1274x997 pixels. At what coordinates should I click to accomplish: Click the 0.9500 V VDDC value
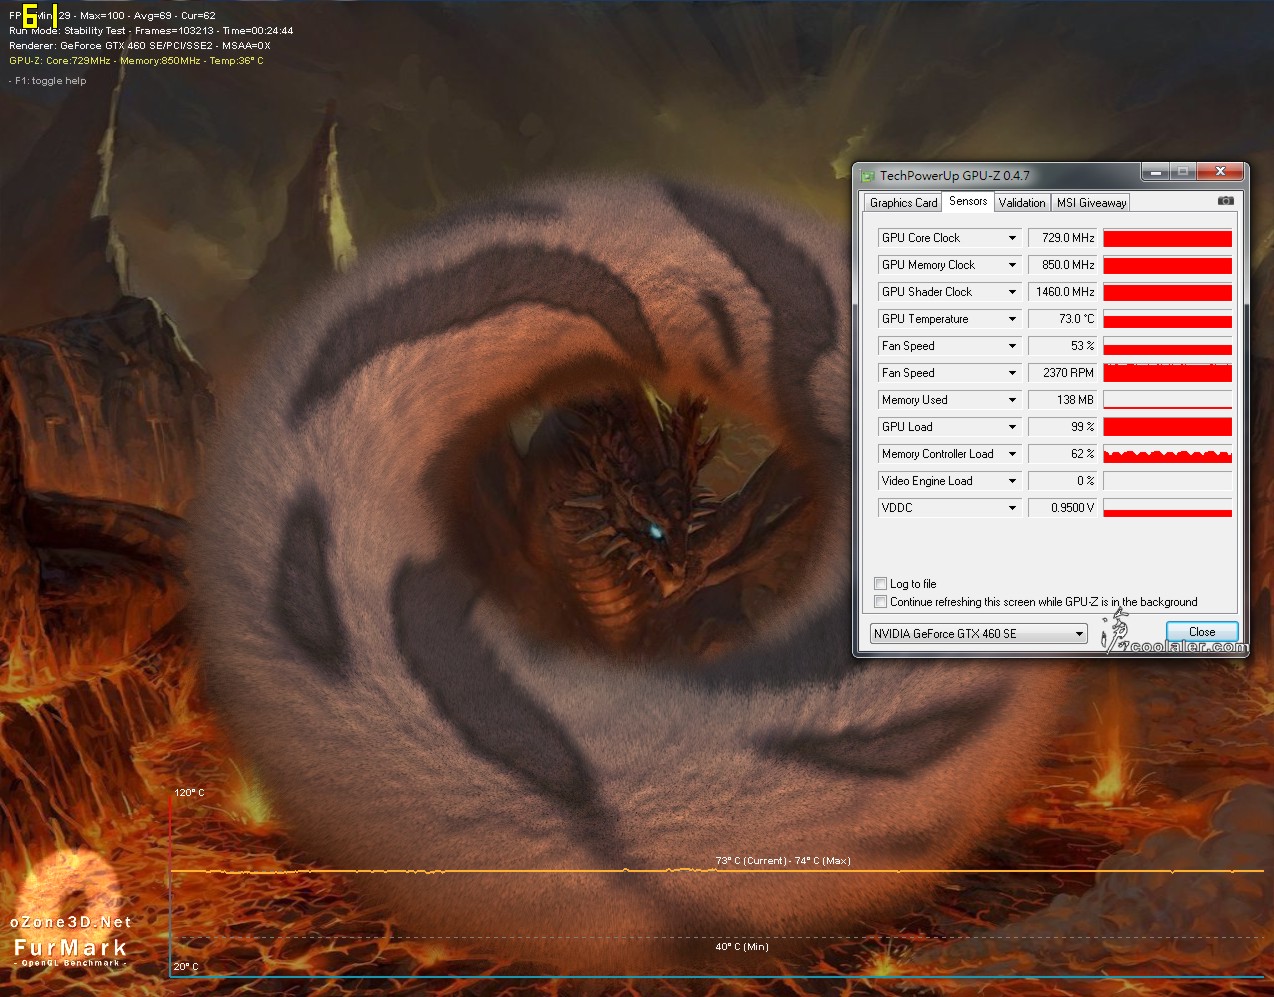point(1063,508)
